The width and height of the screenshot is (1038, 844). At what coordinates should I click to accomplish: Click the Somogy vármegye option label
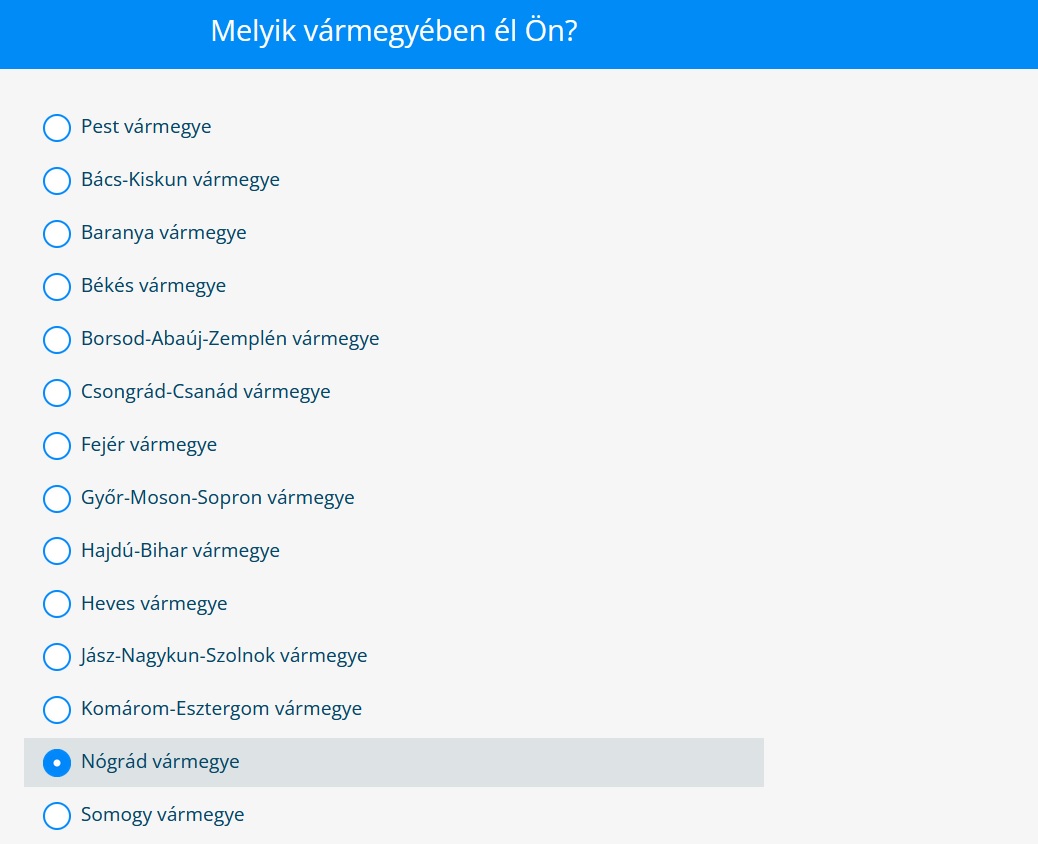(x=162, y=815)
